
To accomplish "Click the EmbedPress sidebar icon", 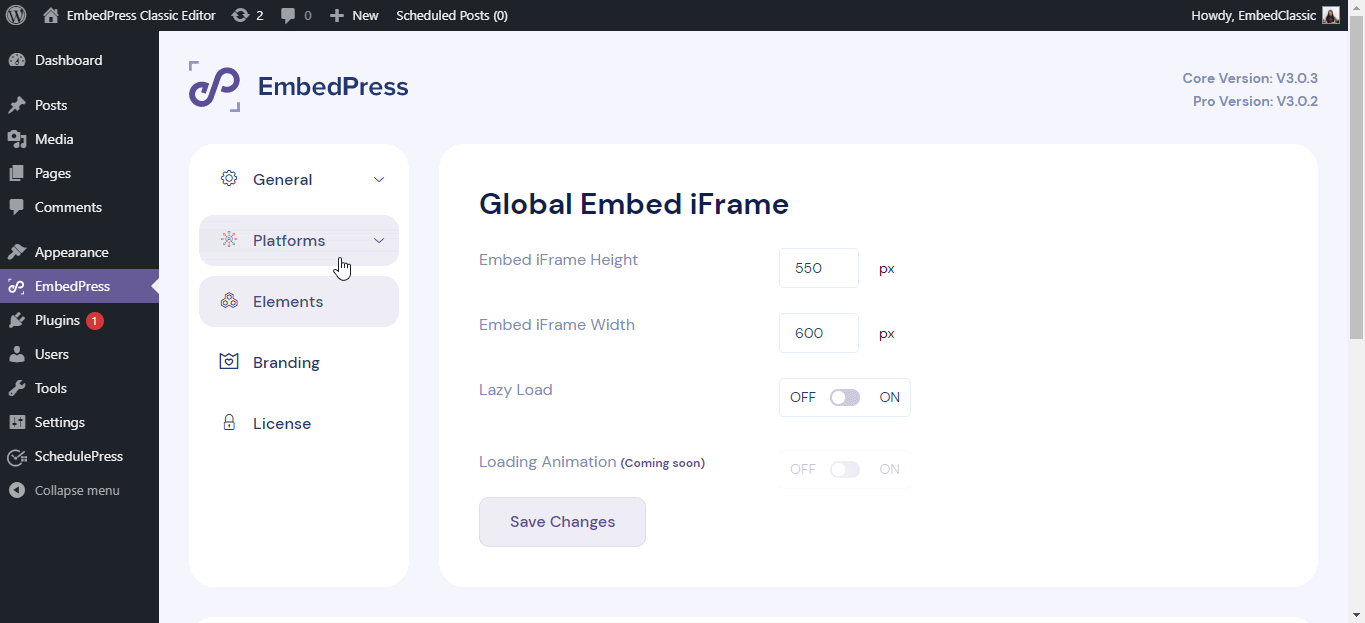I will tap(17, 286).
